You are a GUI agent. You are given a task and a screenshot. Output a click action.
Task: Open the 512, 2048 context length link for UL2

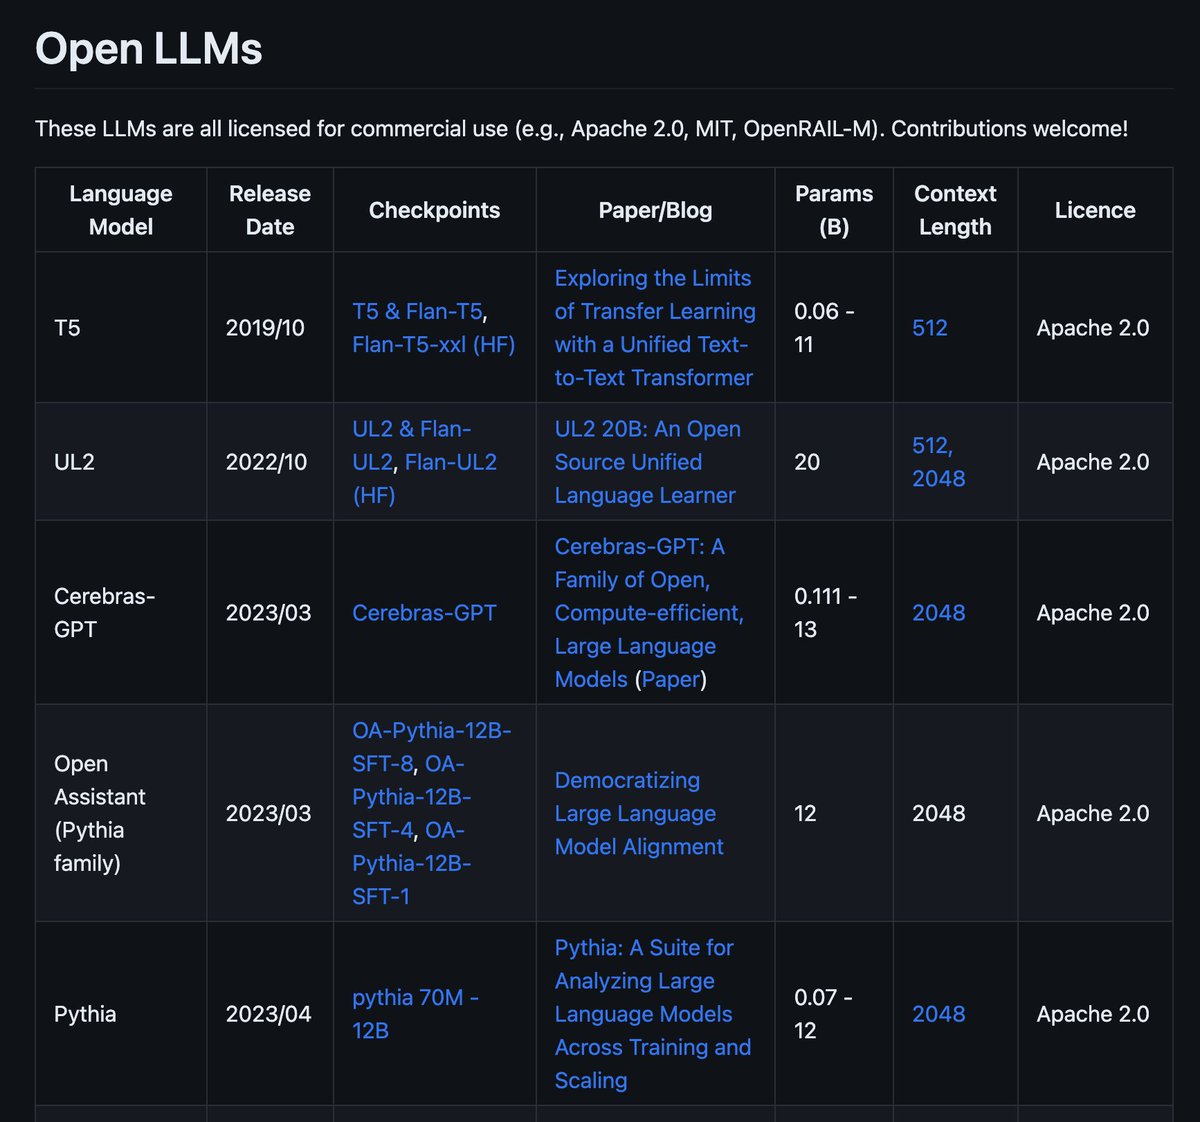pyautogui.click(x=939, y=462)
